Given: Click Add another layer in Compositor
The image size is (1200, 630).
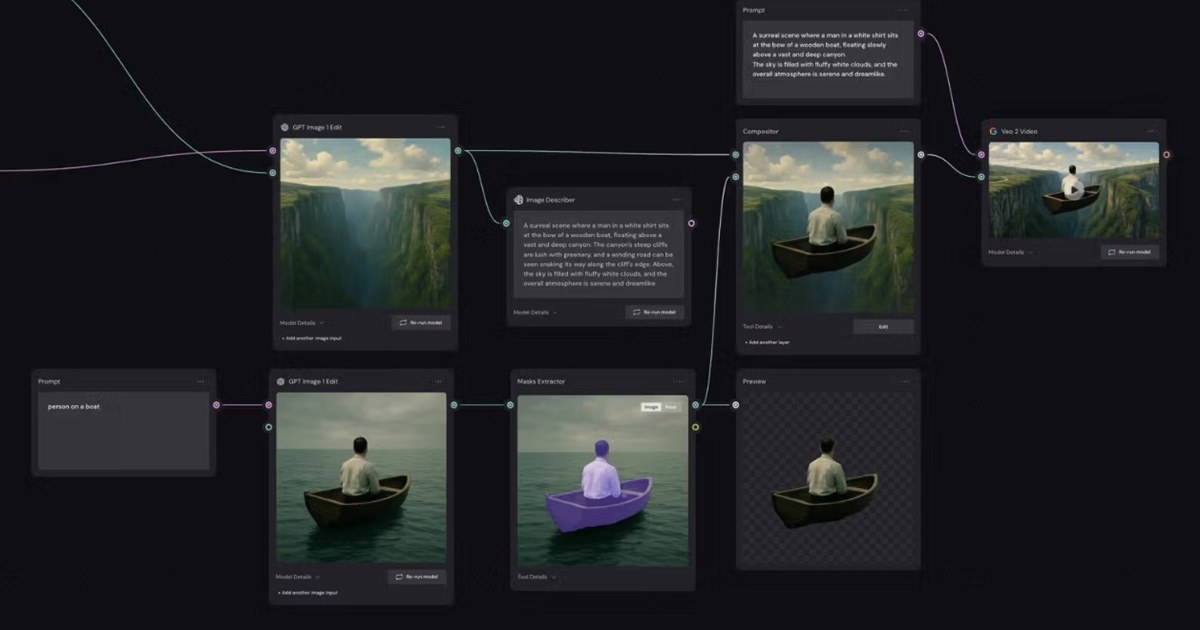Looking at the screenshot, I should pos(767,342).
